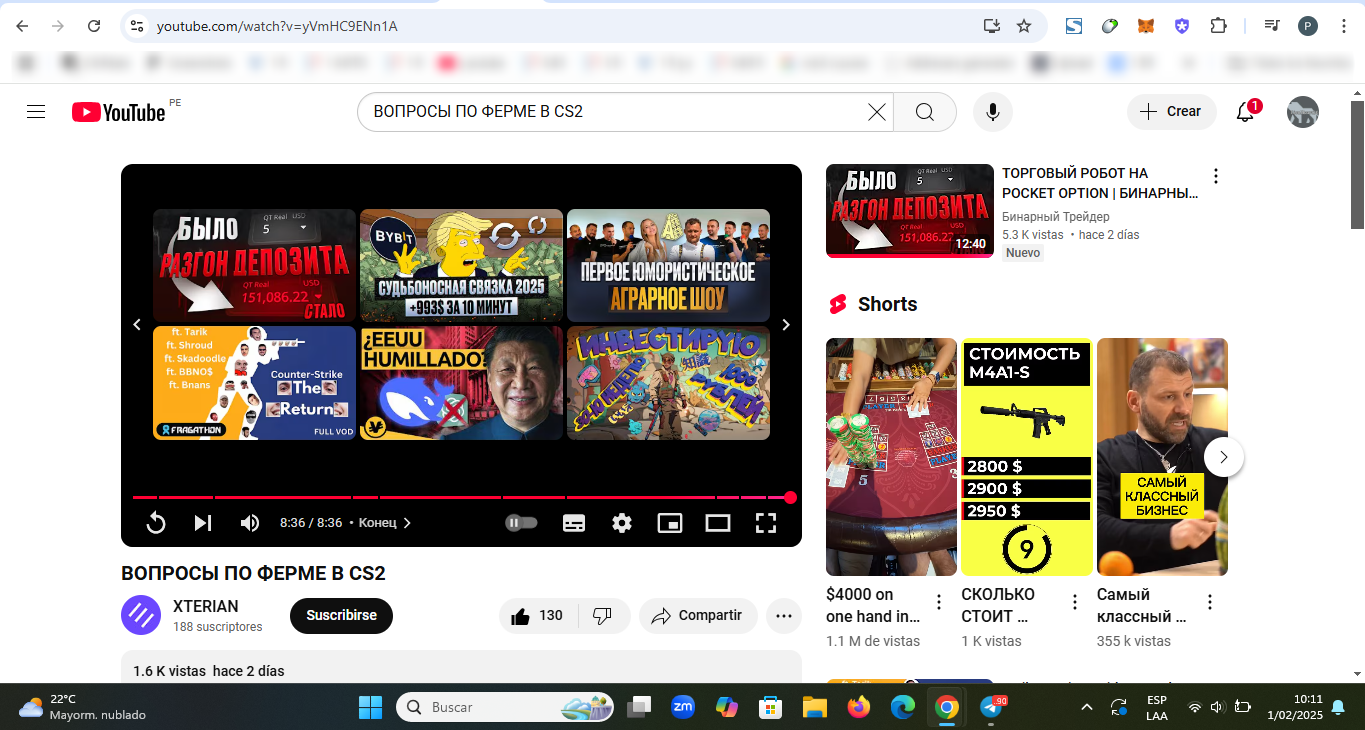Toggle subtitles closed captions button
Screen dimensions: 1365x730
pos(574,523)
